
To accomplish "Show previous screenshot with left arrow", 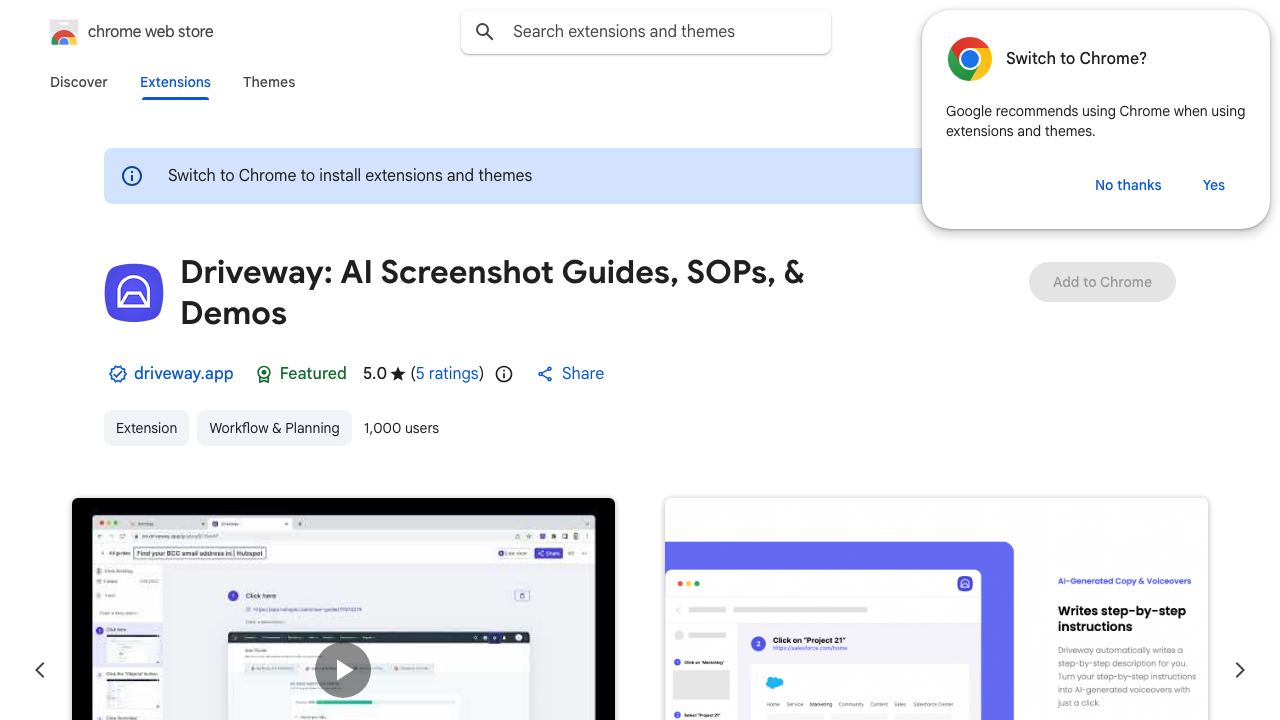I will (x=40, y=670).
